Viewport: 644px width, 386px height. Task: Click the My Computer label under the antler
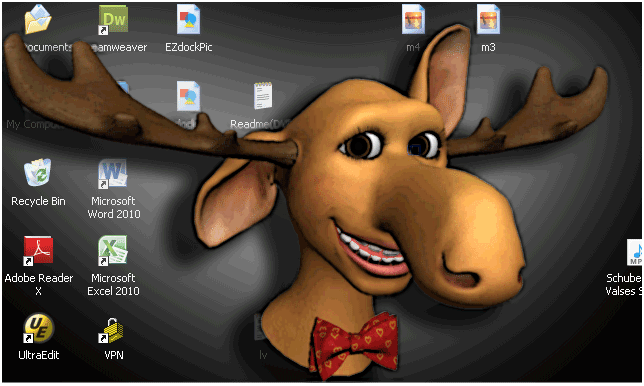tap(34, 124)
